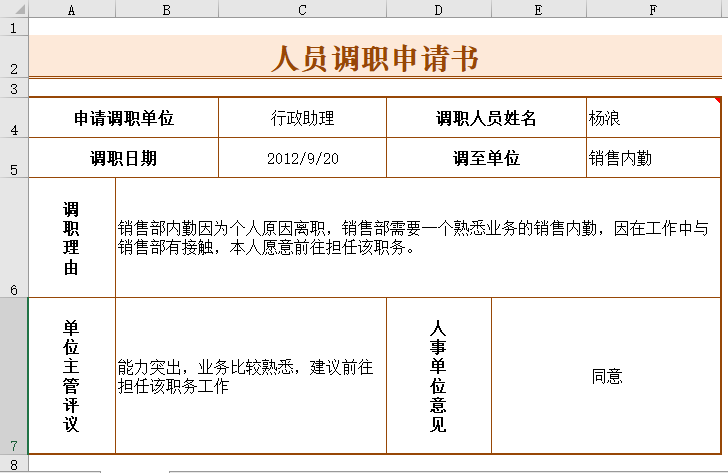Select column D header
This screenshot has height=473, width=728.
(x=438, y=9)
